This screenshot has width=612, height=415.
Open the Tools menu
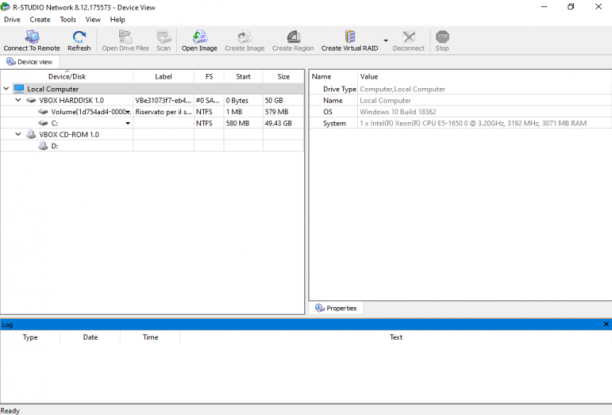68,20
